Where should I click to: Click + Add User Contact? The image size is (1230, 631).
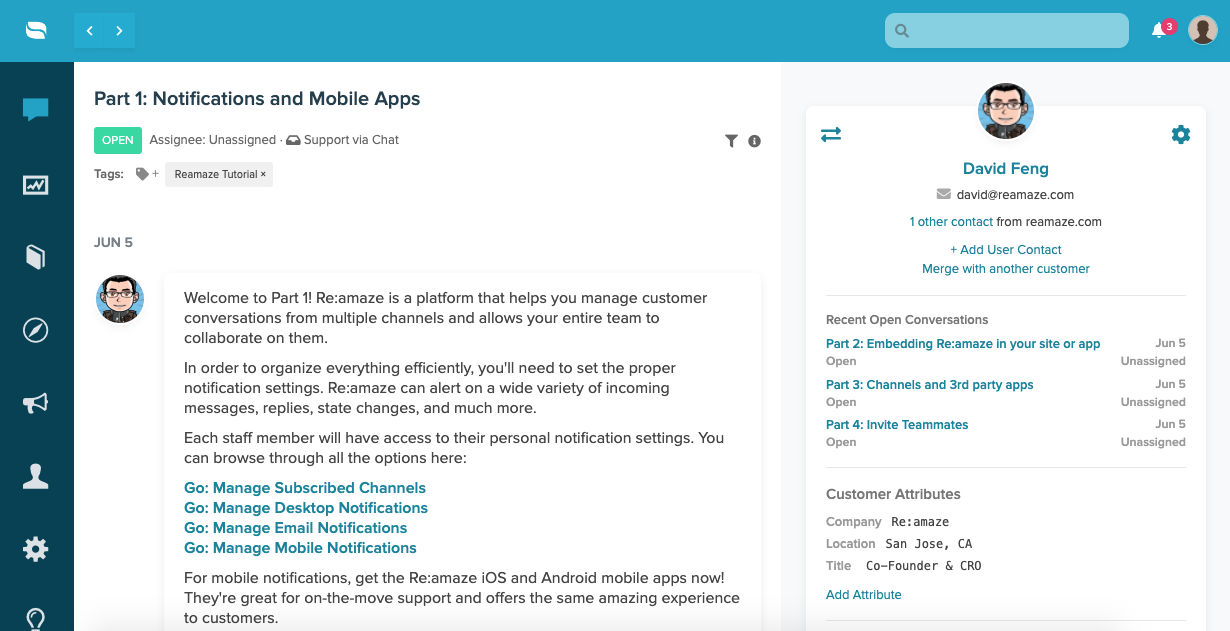tap(1006, 250)
